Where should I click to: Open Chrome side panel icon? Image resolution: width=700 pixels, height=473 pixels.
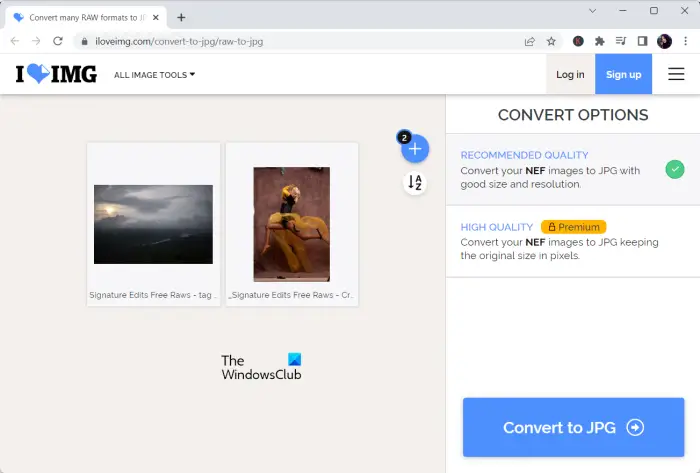(x=642, y=41)
